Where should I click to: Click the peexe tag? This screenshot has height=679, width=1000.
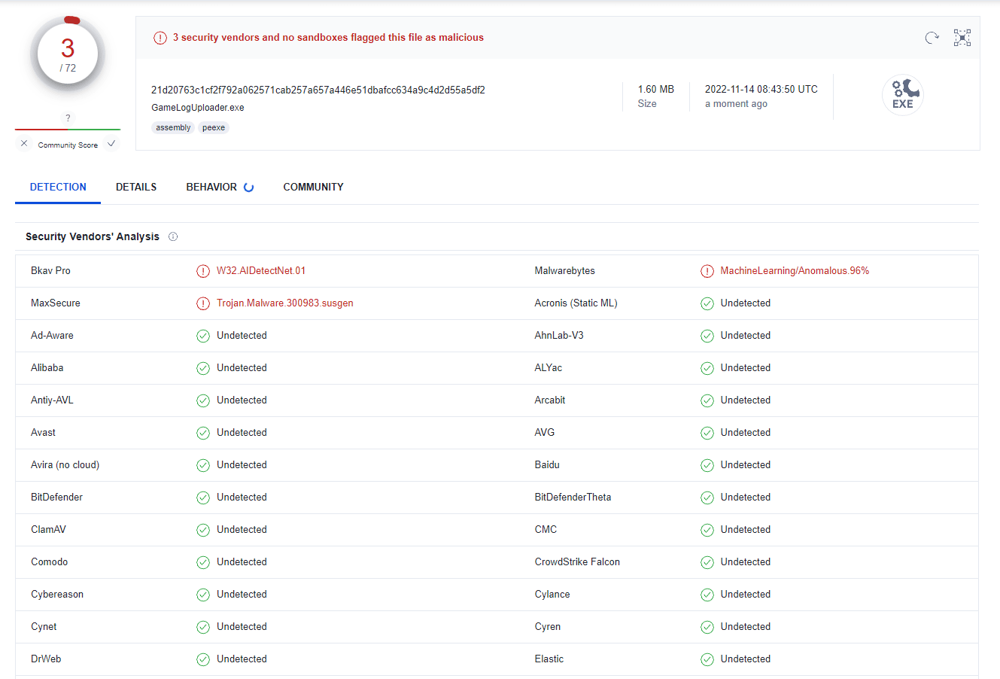213,128
